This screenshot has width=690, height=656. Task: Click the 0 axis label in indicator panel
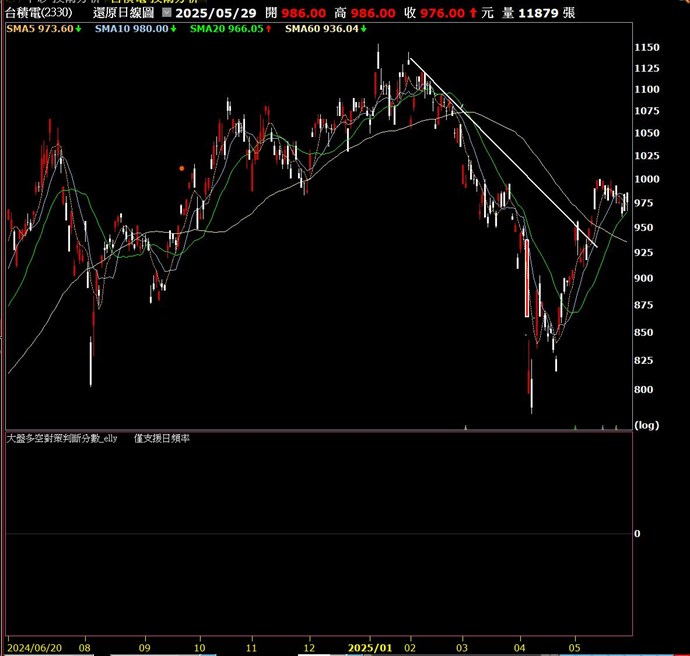(637, 534)
